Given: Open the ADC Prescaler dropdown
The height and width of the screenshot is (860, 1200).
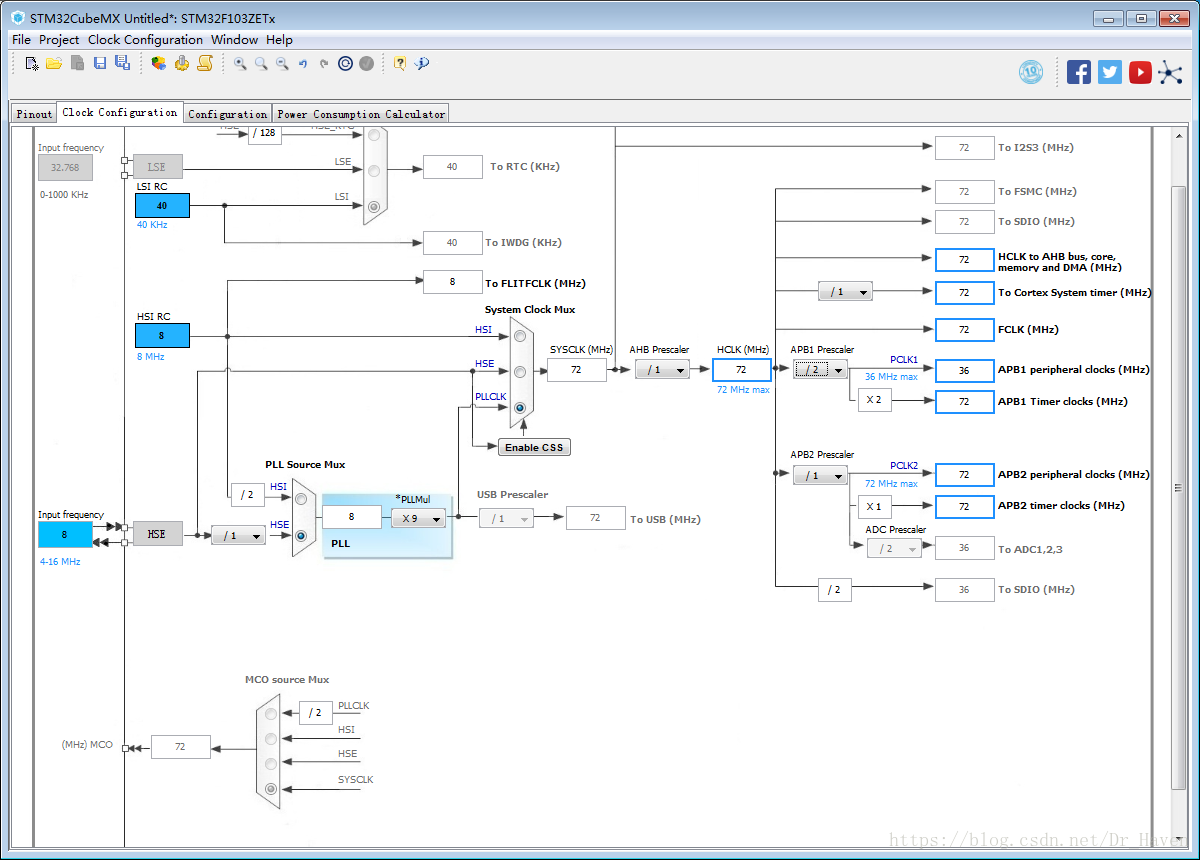Looking at the screenshot, I should click(894, 548).
